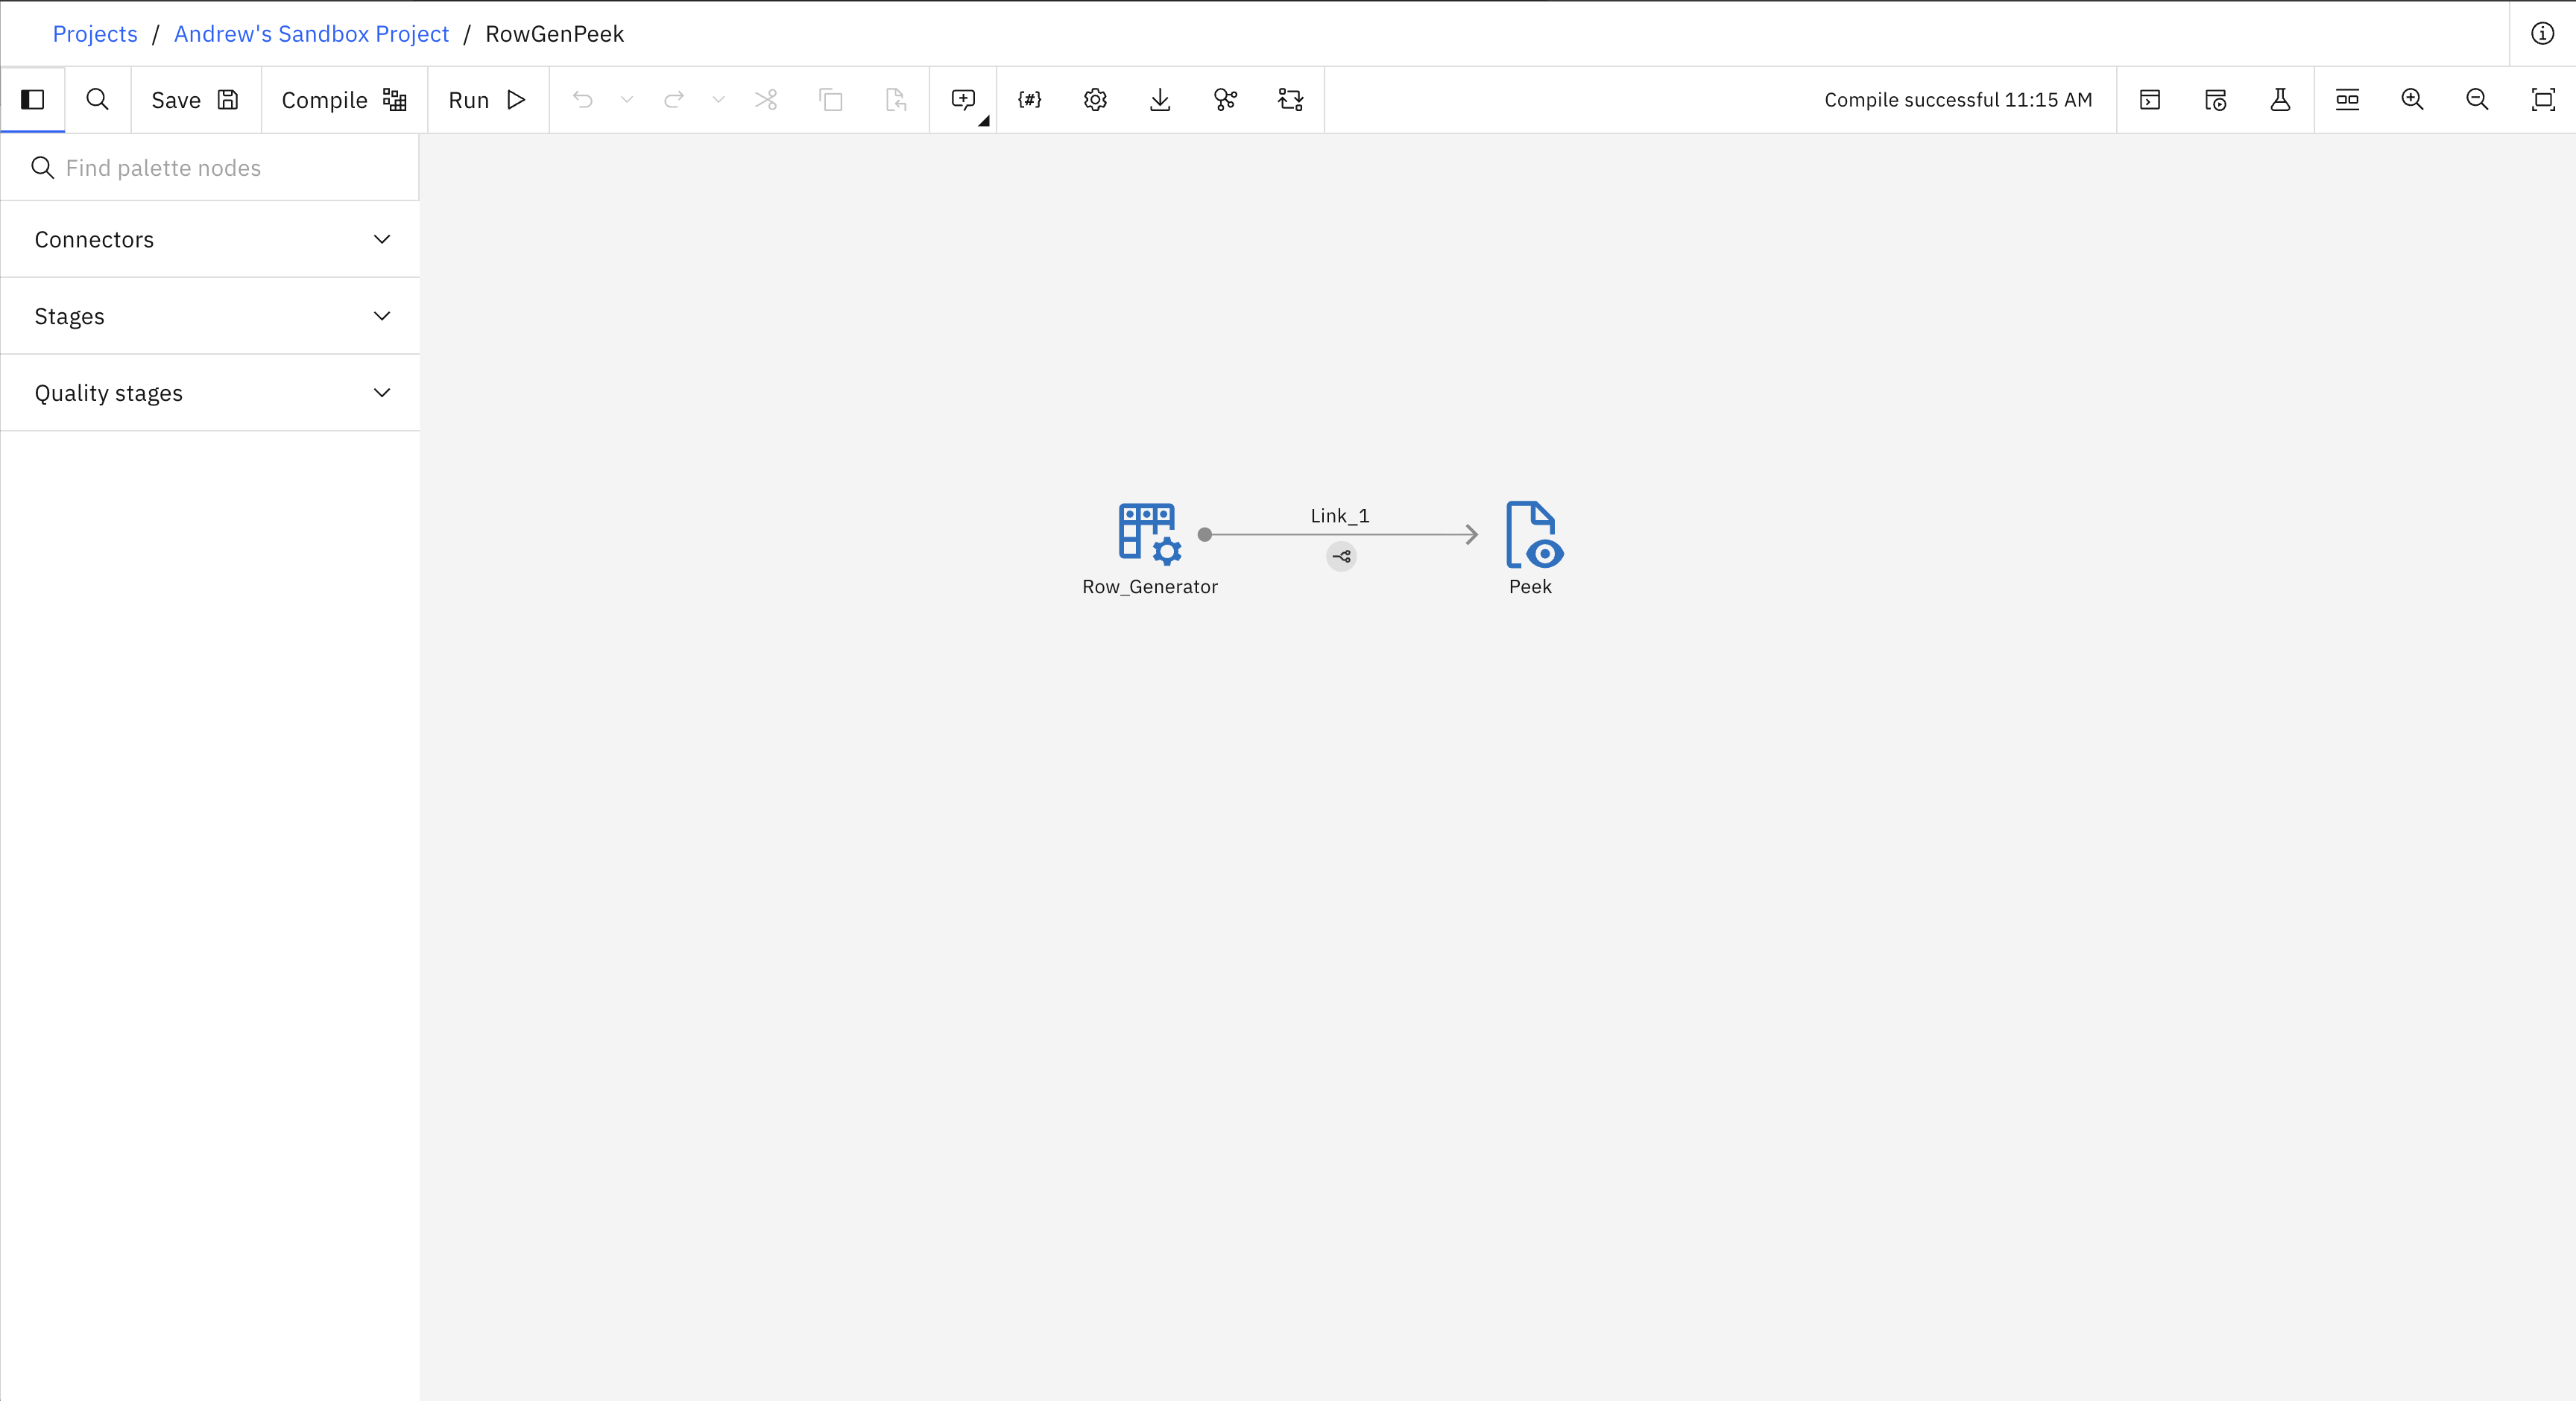Screen dimensions: 2576x1401
Task: Open the Andrew's Sandbox Project link
Action: tap(311, 34)
